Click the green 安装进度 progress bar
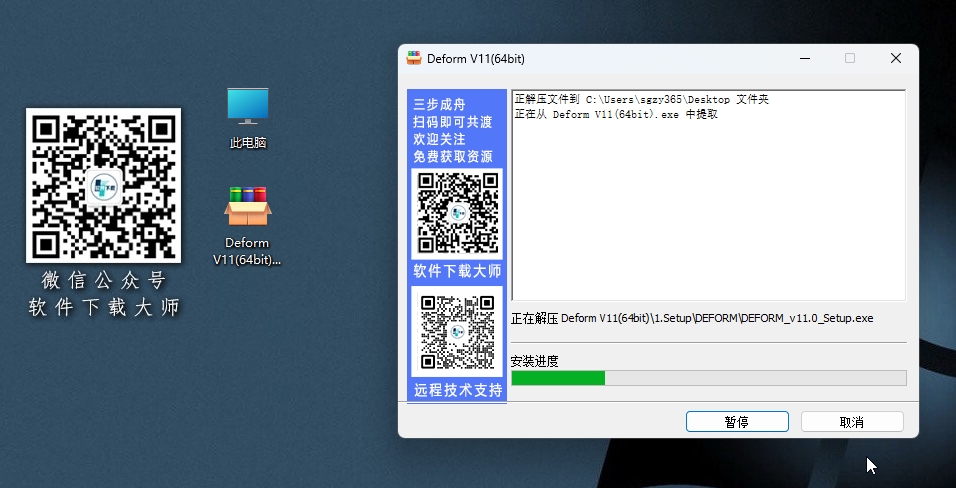This screenshot has height=488, width=956. [708, 378]
